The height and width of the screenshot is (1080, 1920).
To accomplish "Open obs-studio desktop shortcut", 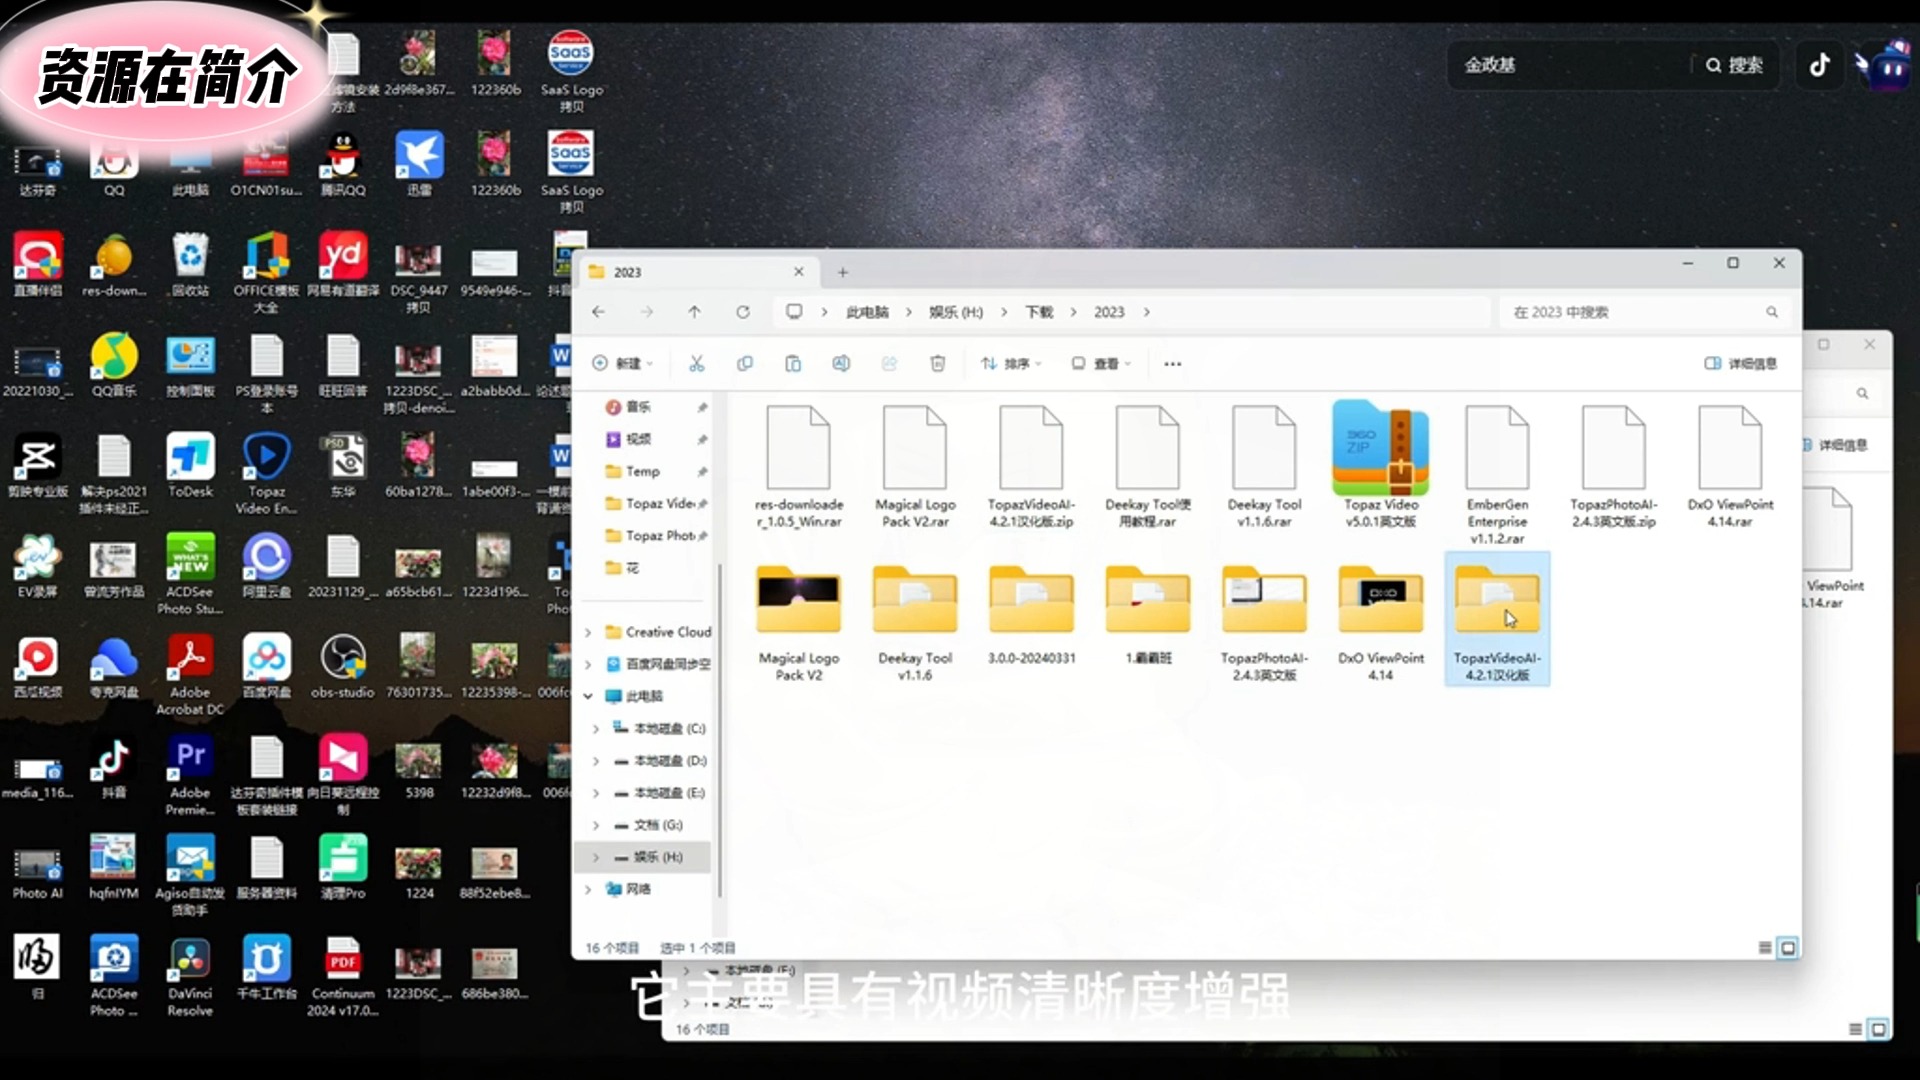I will tap(342, 667).
